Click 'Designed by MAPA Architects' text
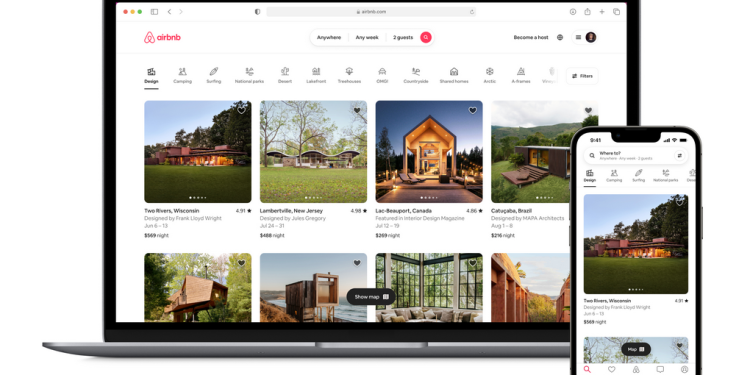The height and width of the screenshot is (375, 750). pyautogui.click(x=528, y=218)
